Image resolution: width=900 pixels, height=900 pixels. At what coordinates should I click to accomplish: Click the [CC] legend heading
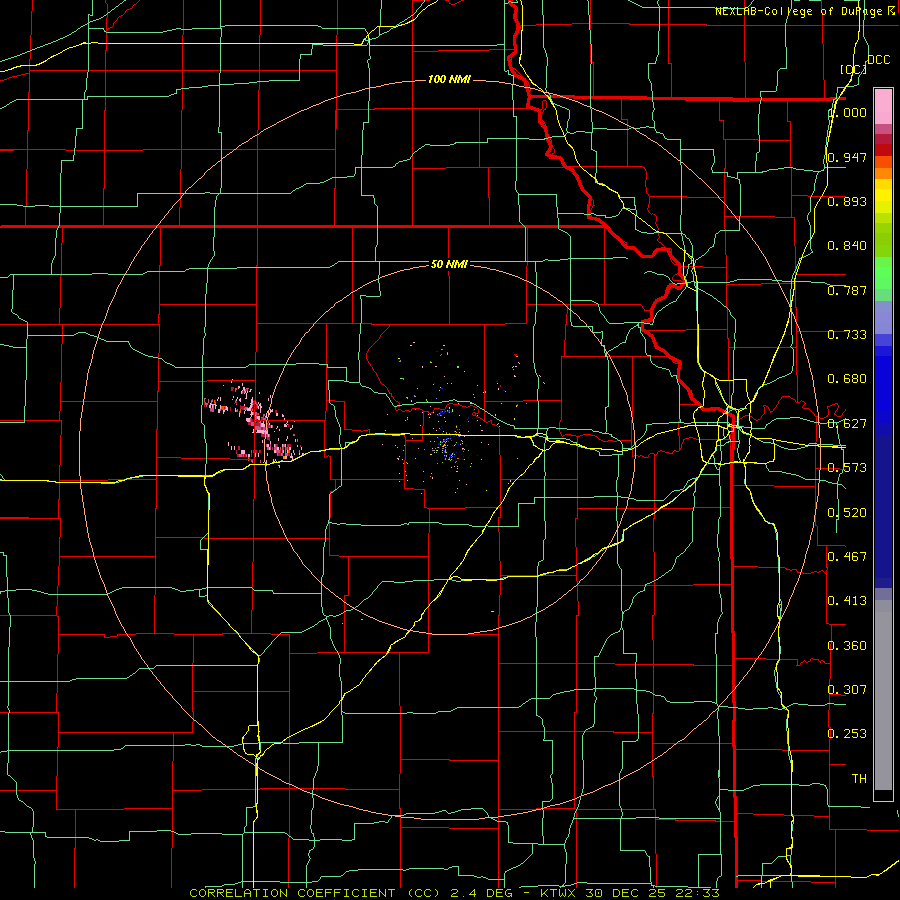click(x=853, y=69)
